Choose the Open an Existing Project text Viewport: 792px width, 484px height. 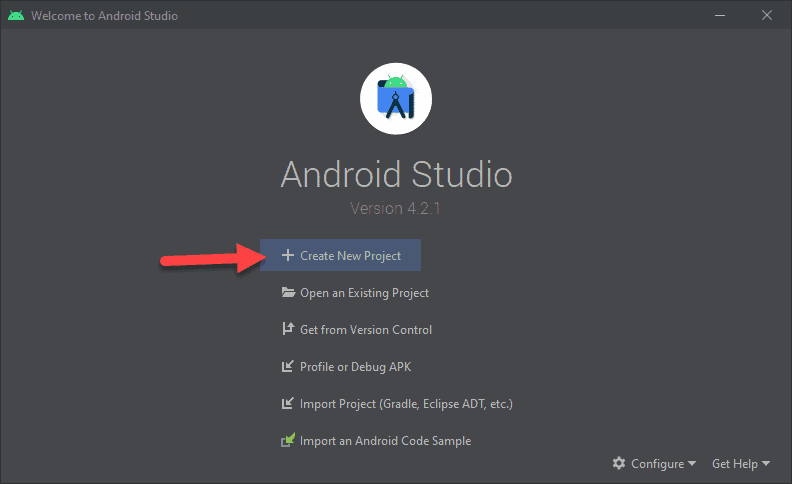click(364, 293)
